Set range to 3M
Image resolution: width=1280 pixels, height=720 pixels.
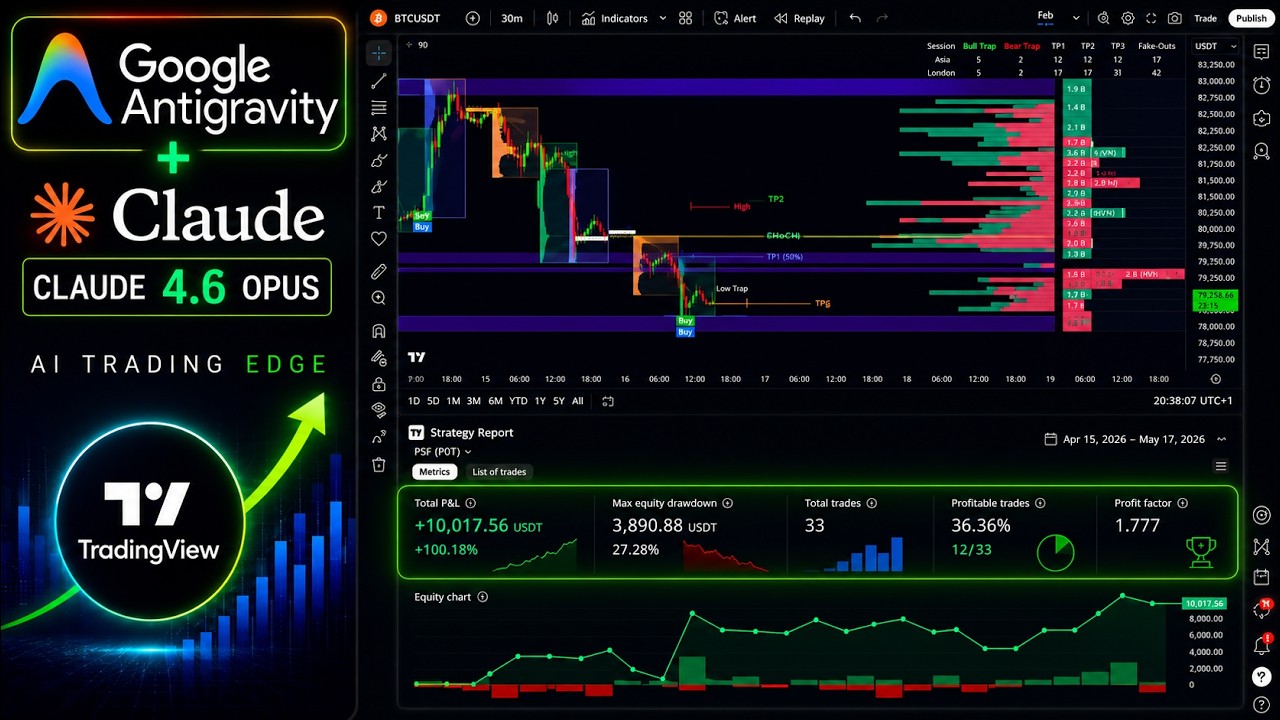474,401
